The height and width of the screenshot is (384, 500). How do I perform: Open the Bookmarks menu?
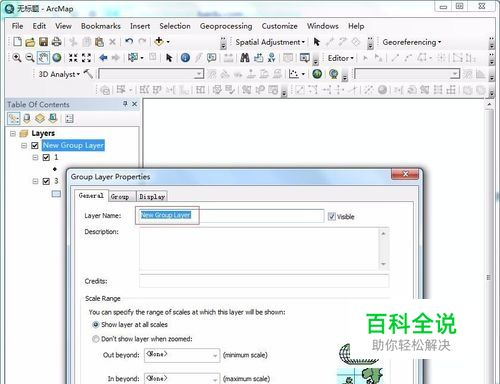coord(101,26)
